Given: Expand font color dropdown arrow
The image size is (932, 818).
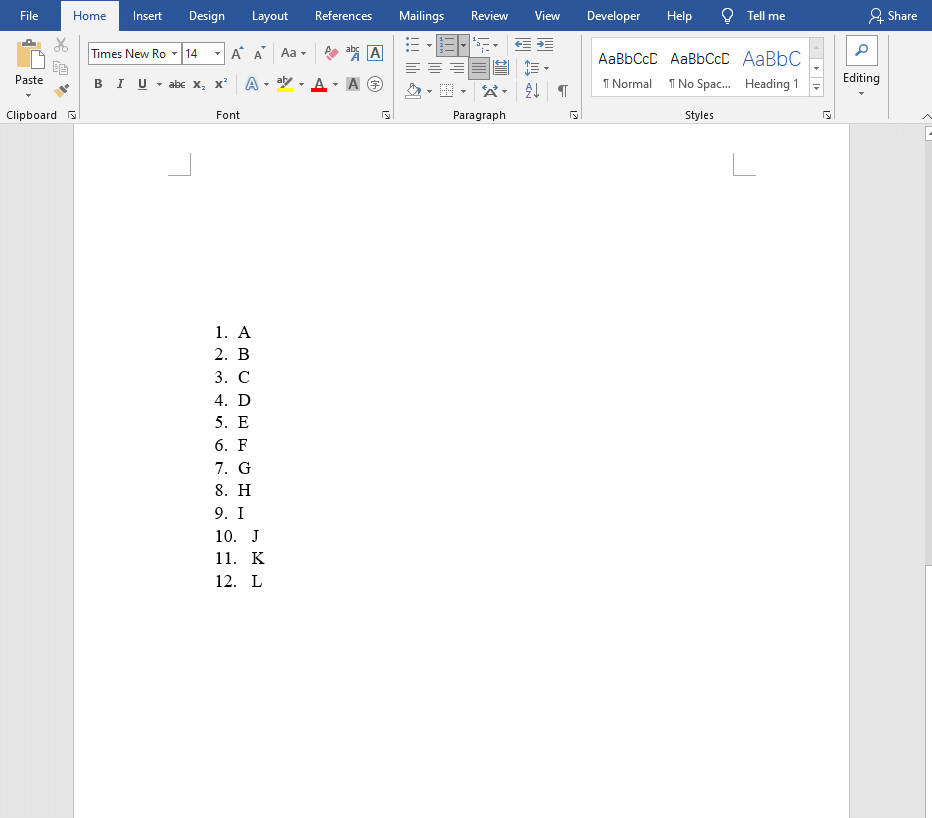Looking at the screenshot, I should (335, 84).
